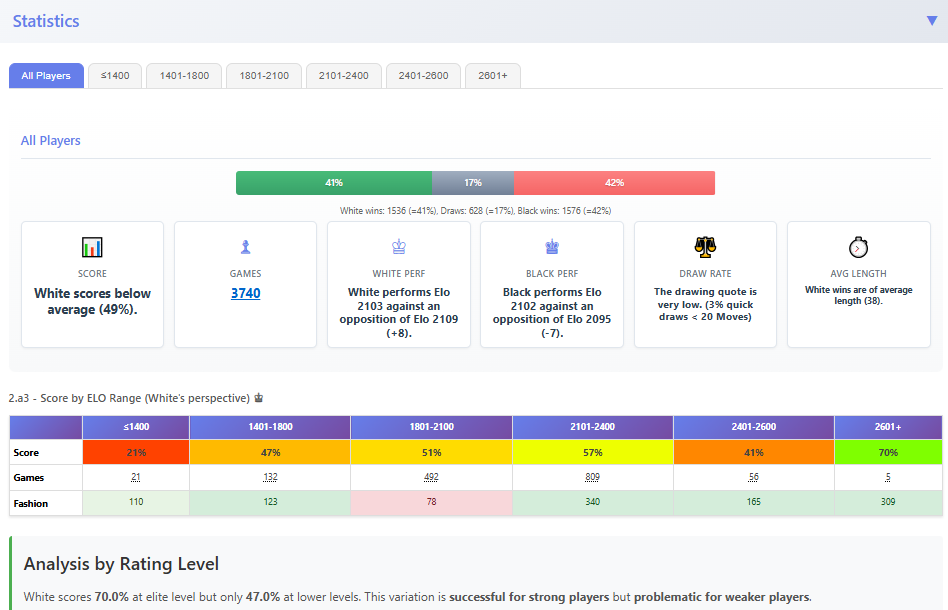Open the 1401-1800 rating tab

(184, 76)
